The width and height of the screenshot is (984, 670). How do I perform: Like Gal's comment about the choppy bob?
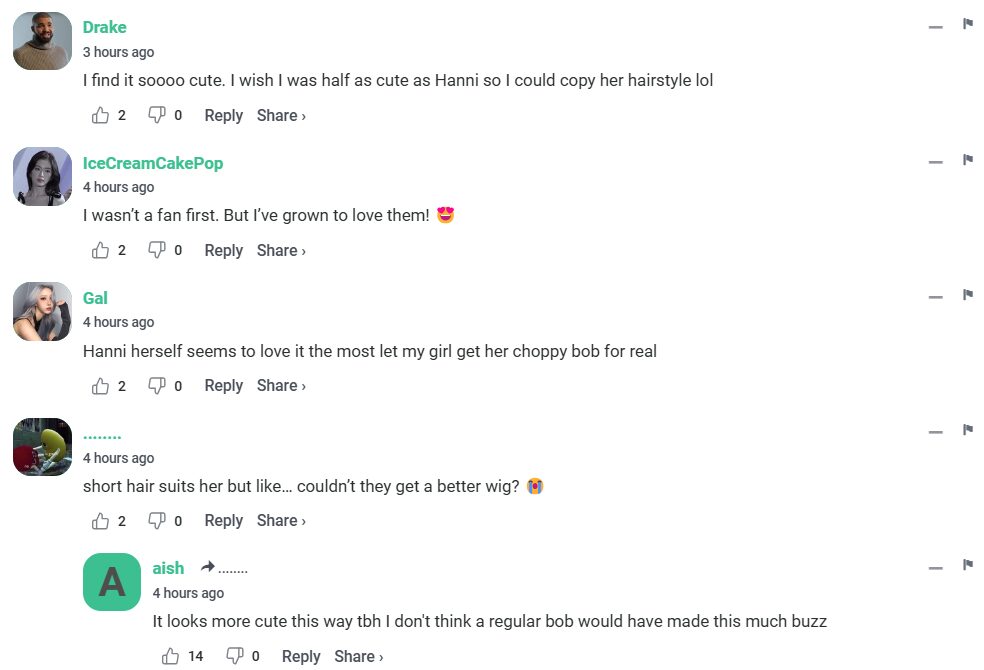pyautogui.click(x=100, y=386)
